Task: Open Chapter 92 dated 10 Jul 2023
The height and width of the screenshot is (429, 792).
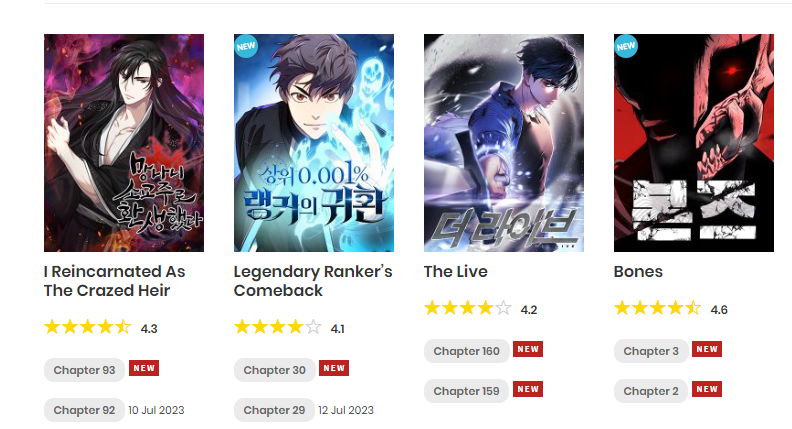Action: (x=84, y=410)
